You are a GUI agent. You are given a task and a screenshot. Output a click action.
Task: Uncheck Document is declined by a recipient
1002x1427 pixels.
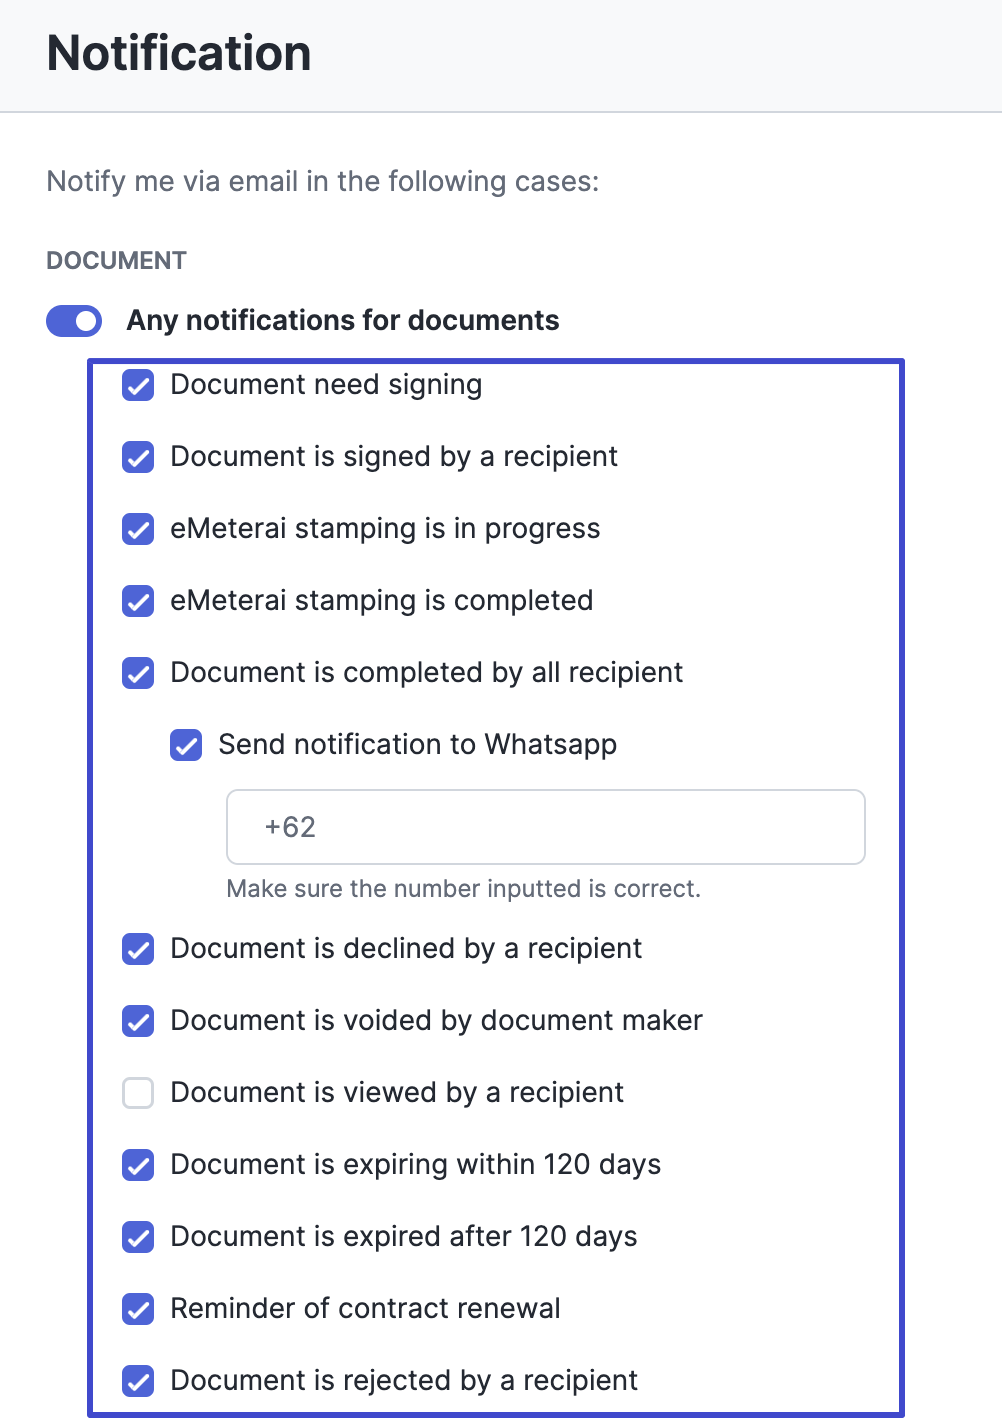(138, 949)
